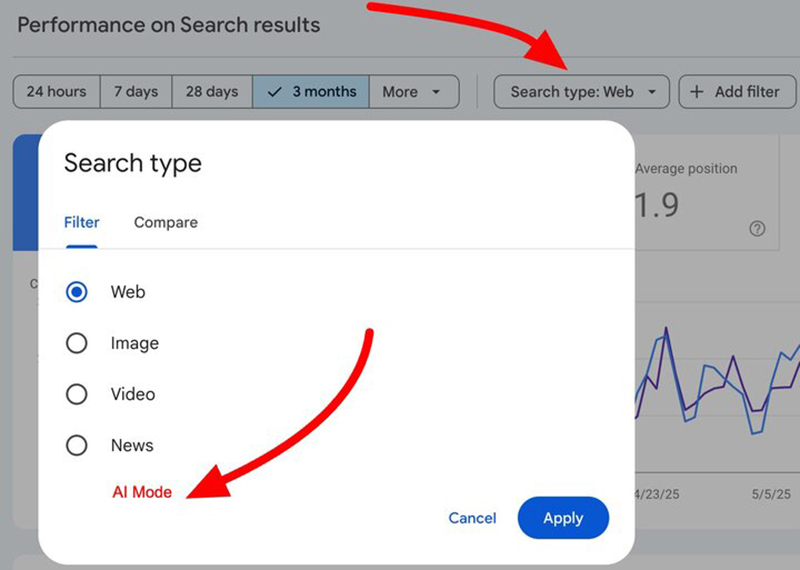Click the Search type dropdown arrow
This screenshot has height=570, width=800.
652,92
